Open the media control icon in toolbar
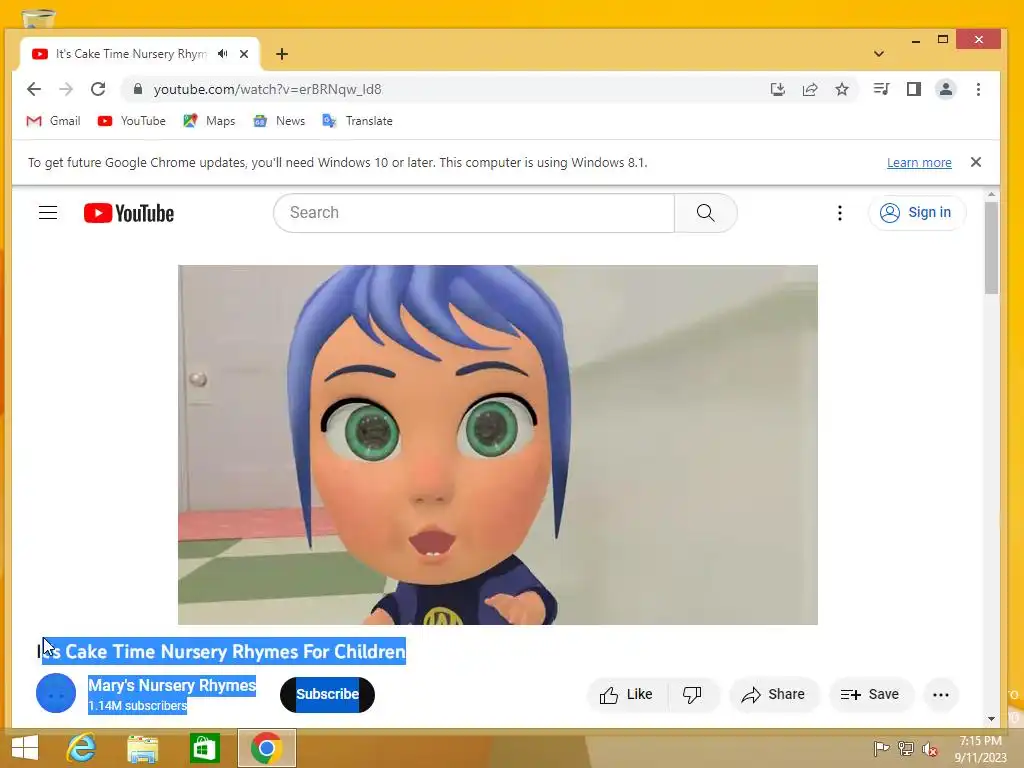 click(x=882, y=89)
